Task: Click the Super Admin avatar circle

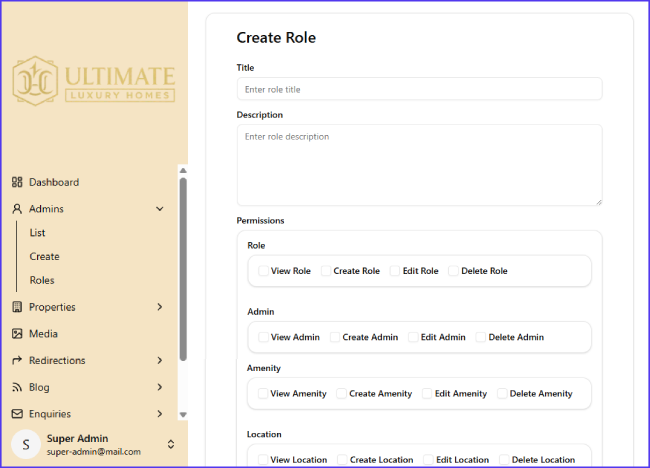Action: coord(26,444)
